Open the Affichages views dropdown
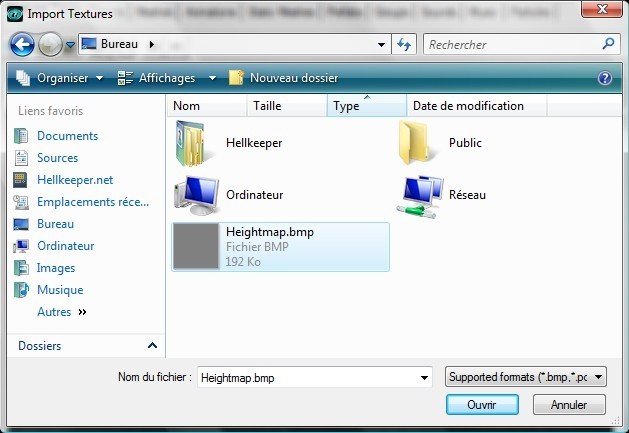The image size is (629, 433). click(167, 78)
